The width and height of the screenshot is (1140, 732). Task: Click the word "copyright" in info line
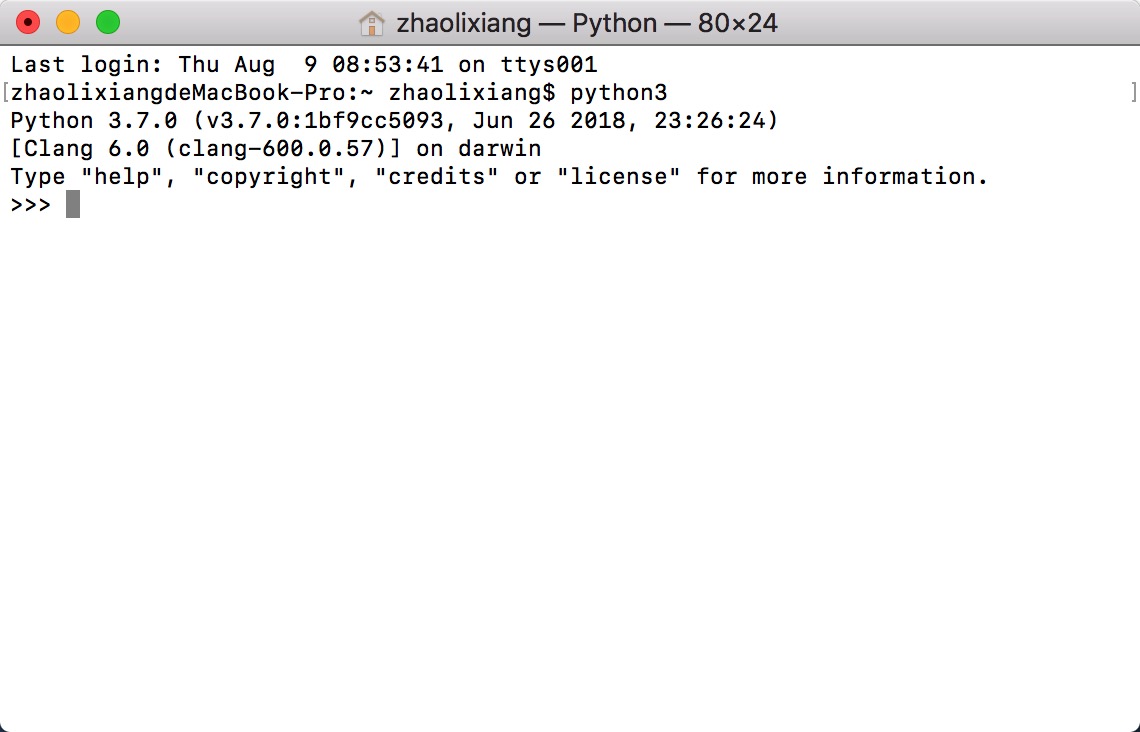coord(269,177)
